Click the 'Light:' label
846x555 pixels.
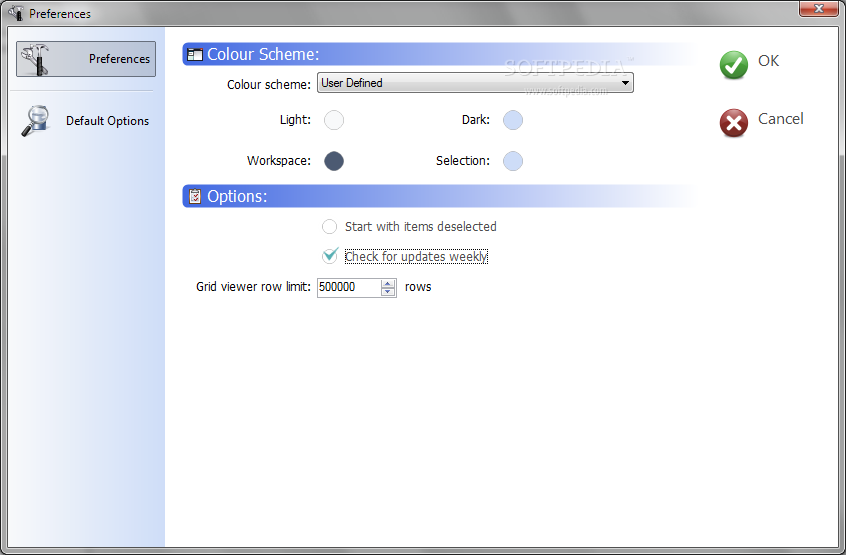[x=295, y=120]
